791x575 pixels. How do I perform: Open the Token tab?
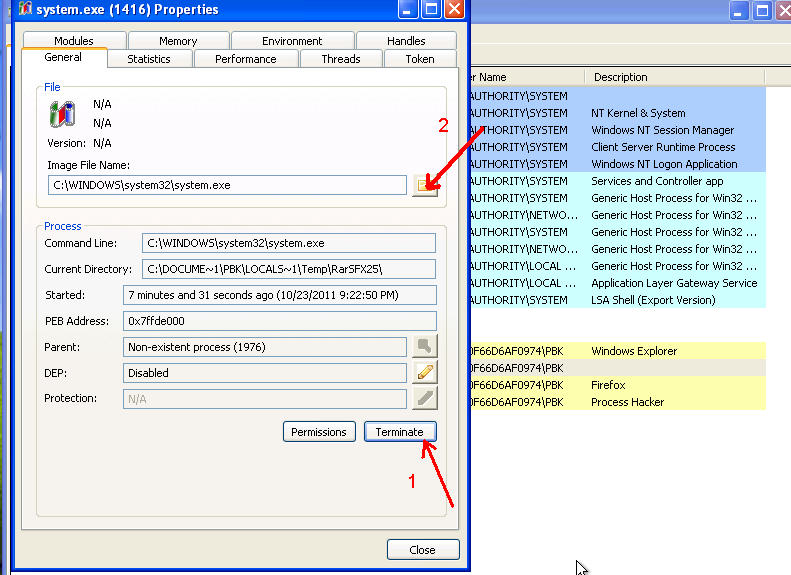click(420, 59)
